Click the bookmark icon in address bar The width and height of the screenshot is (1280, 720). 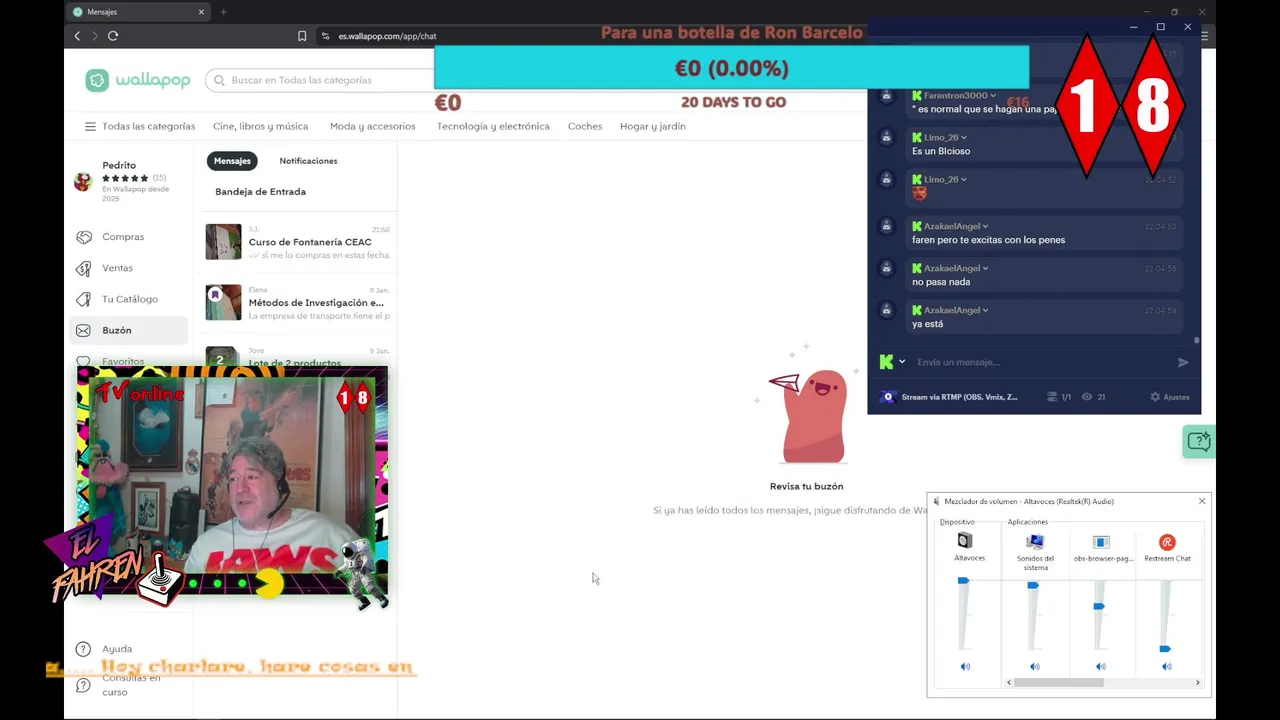click(x=302, y=36)
